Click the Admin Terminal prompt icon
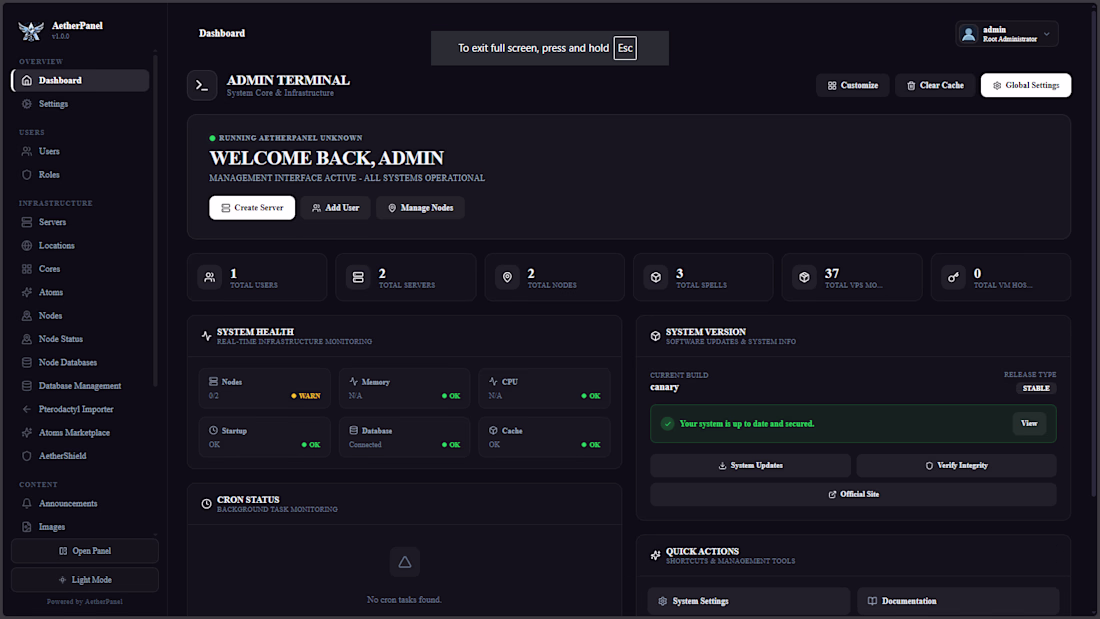This screenshot has width=1100, height=619. (202, 86)
